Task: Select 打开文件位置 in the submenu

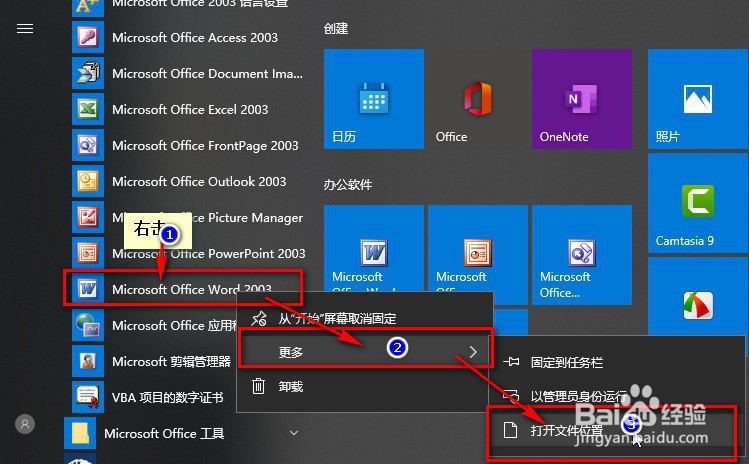Action: click(616, 430)
